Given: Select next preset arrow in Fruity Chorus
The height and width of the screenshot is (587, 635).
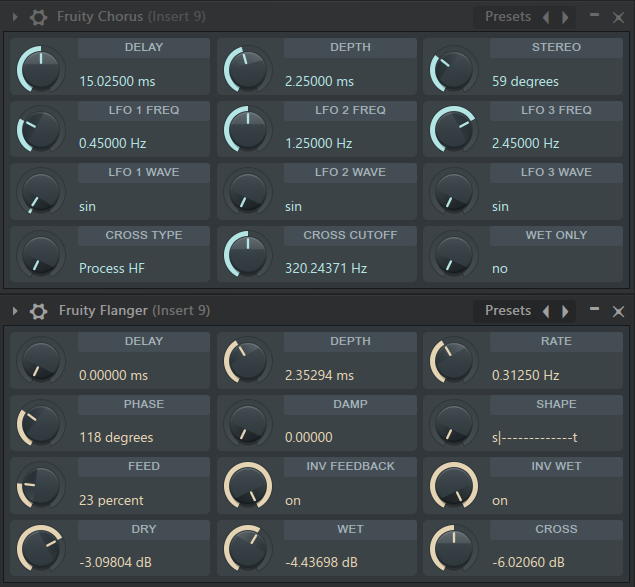Looking at the screenshot, I should 566,17.
